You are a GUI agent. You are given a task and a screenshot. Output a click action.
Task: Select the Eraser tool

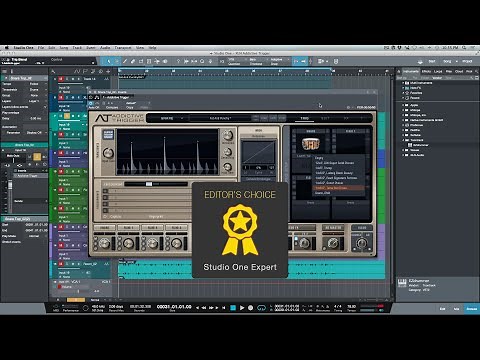click(x=133, y=61)
